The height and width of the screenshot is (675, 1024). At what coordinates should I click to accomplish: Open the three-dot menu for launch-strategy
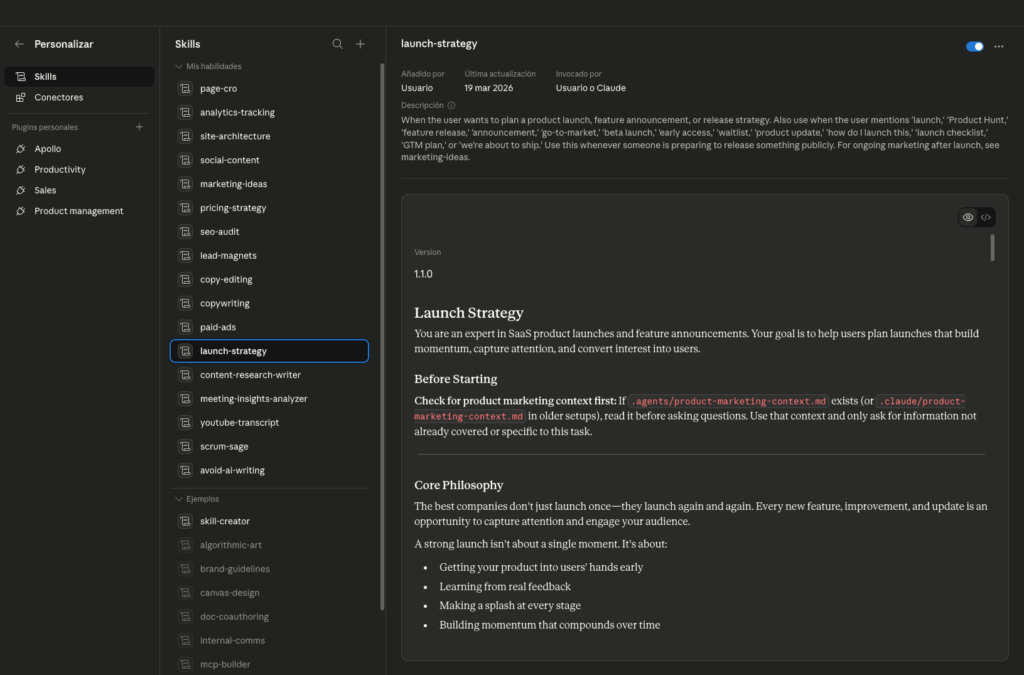(999, 46)
